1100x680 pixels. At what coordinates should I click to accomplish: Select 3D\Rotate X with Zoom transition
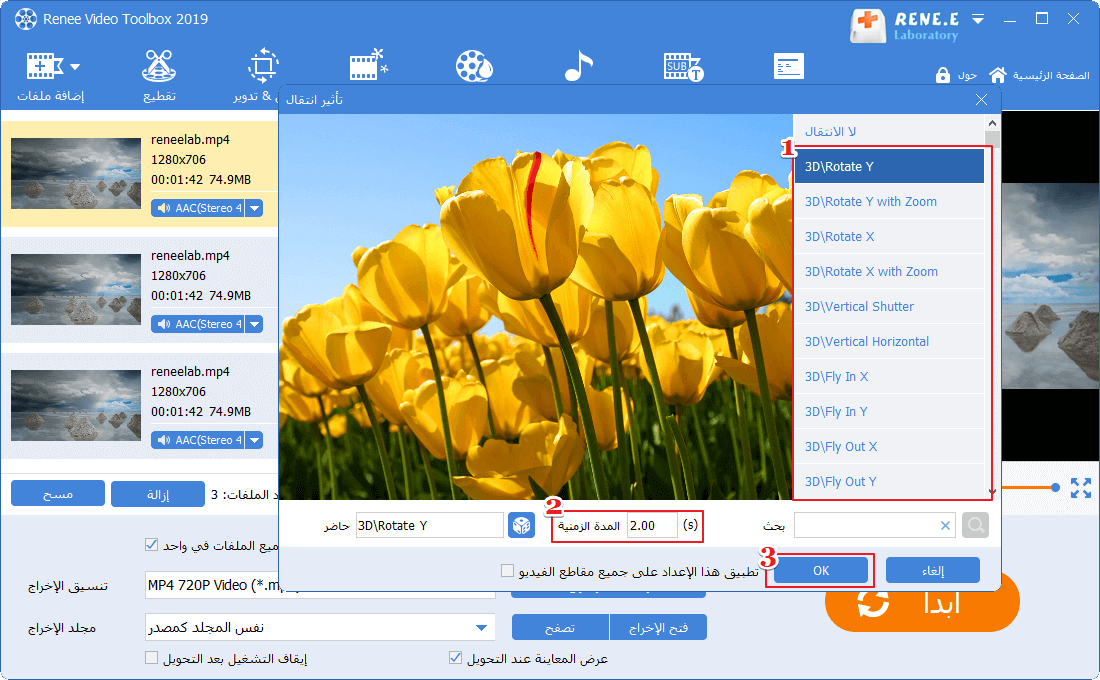[889, 272]
